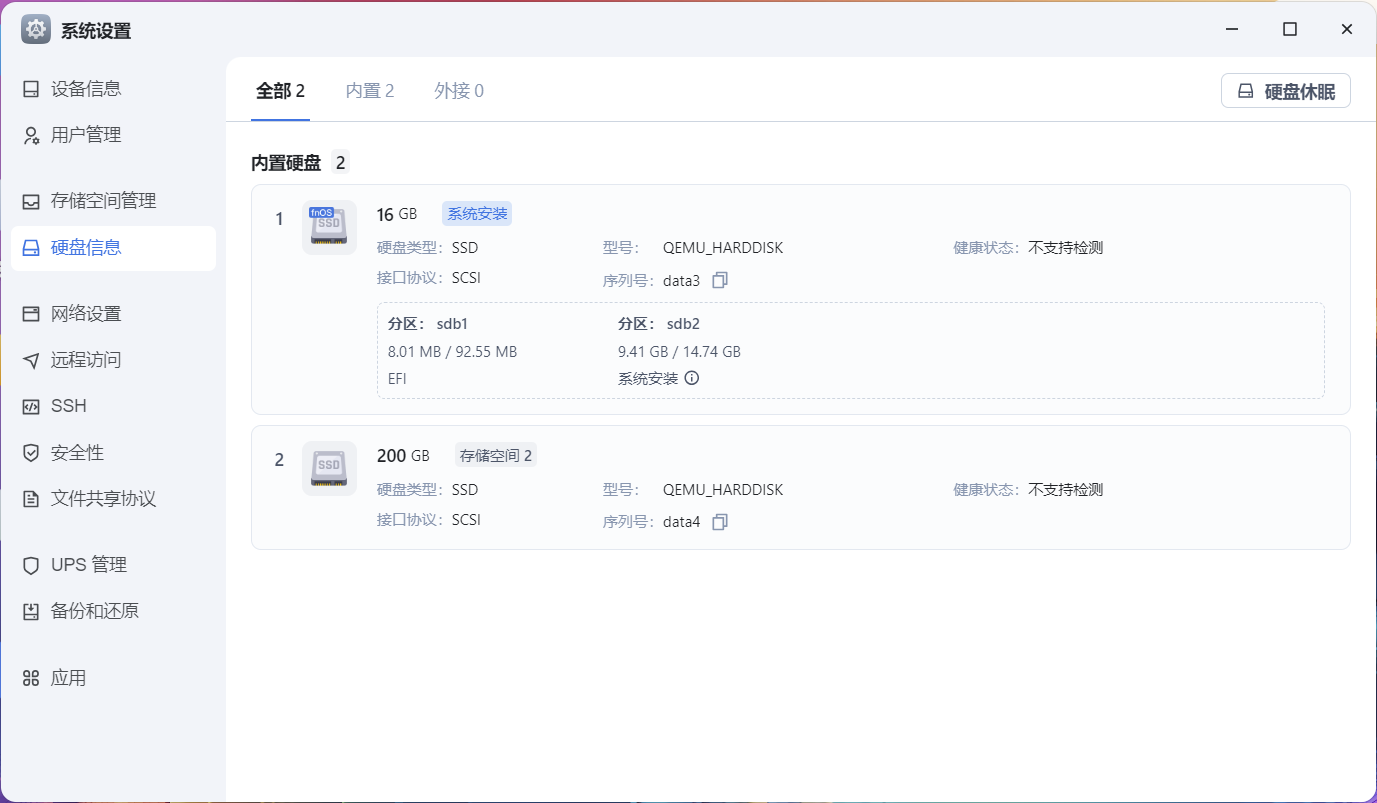Open 用户管理 in sidebar
Image resolution: width=1377 pixels, height=803 pixels.
point(86,135)
